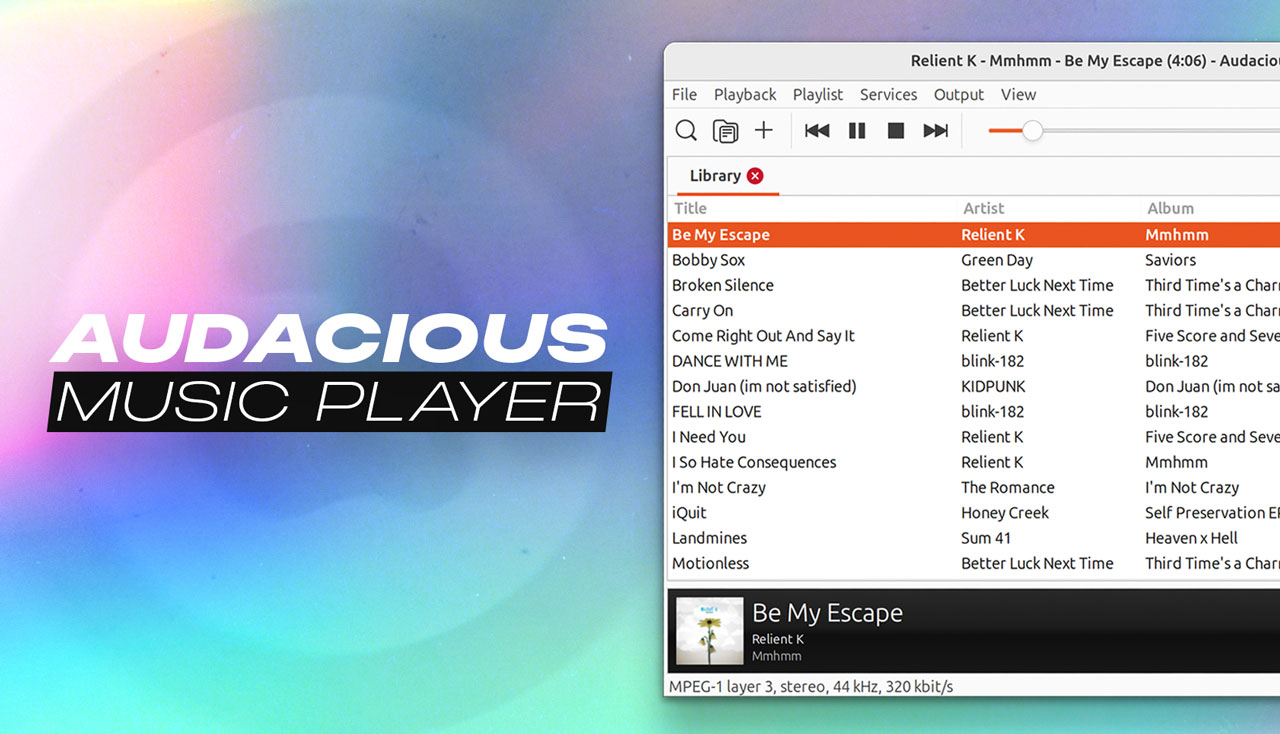Select the song Motionless
1280x734 pixels.
710,563
